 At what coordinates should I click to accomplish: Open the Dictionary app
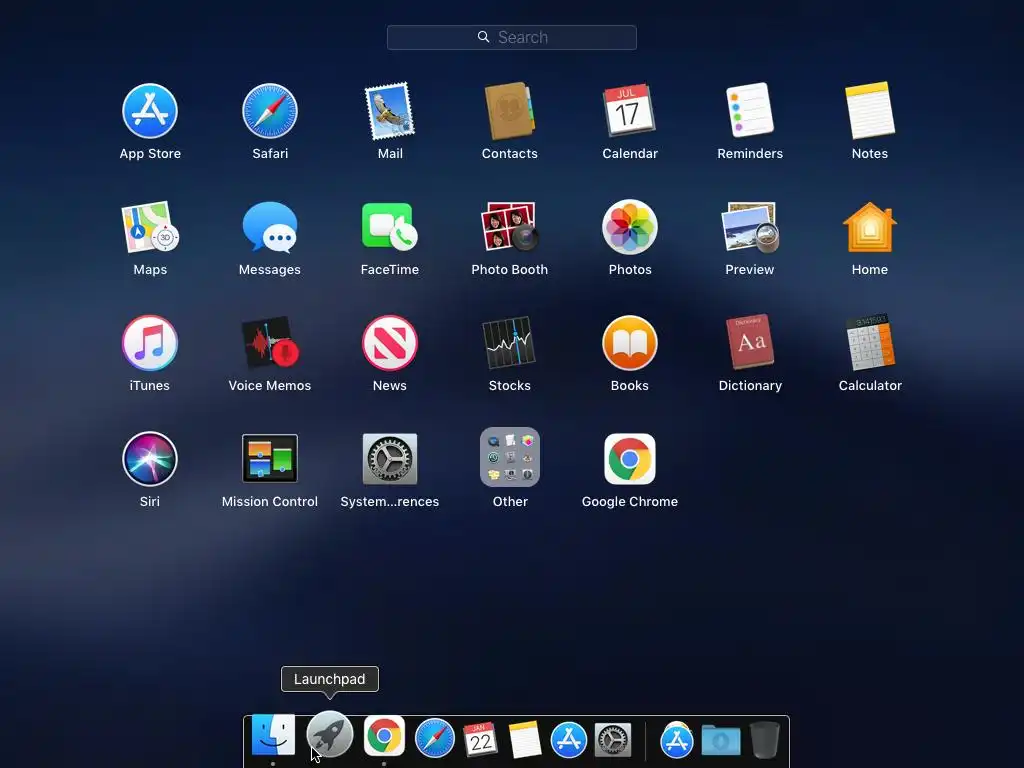click(750, 342)
